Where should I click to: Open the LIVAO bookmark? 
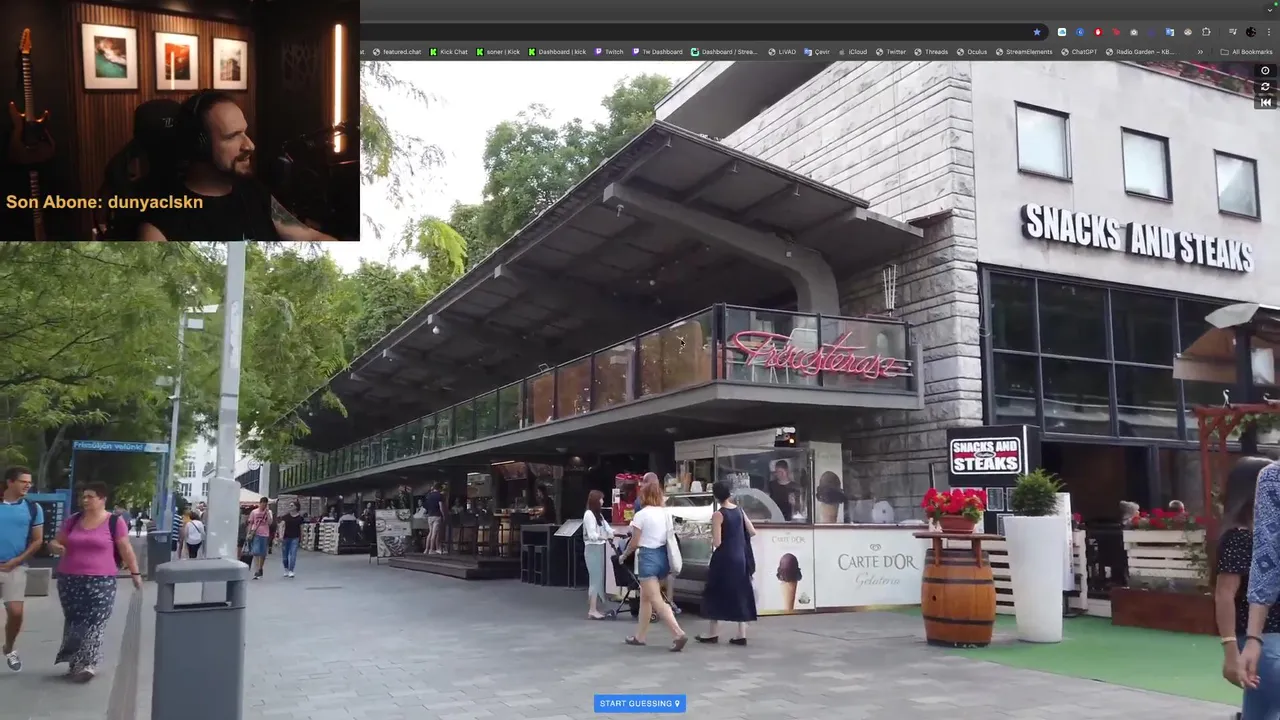[x=782, y=52]
